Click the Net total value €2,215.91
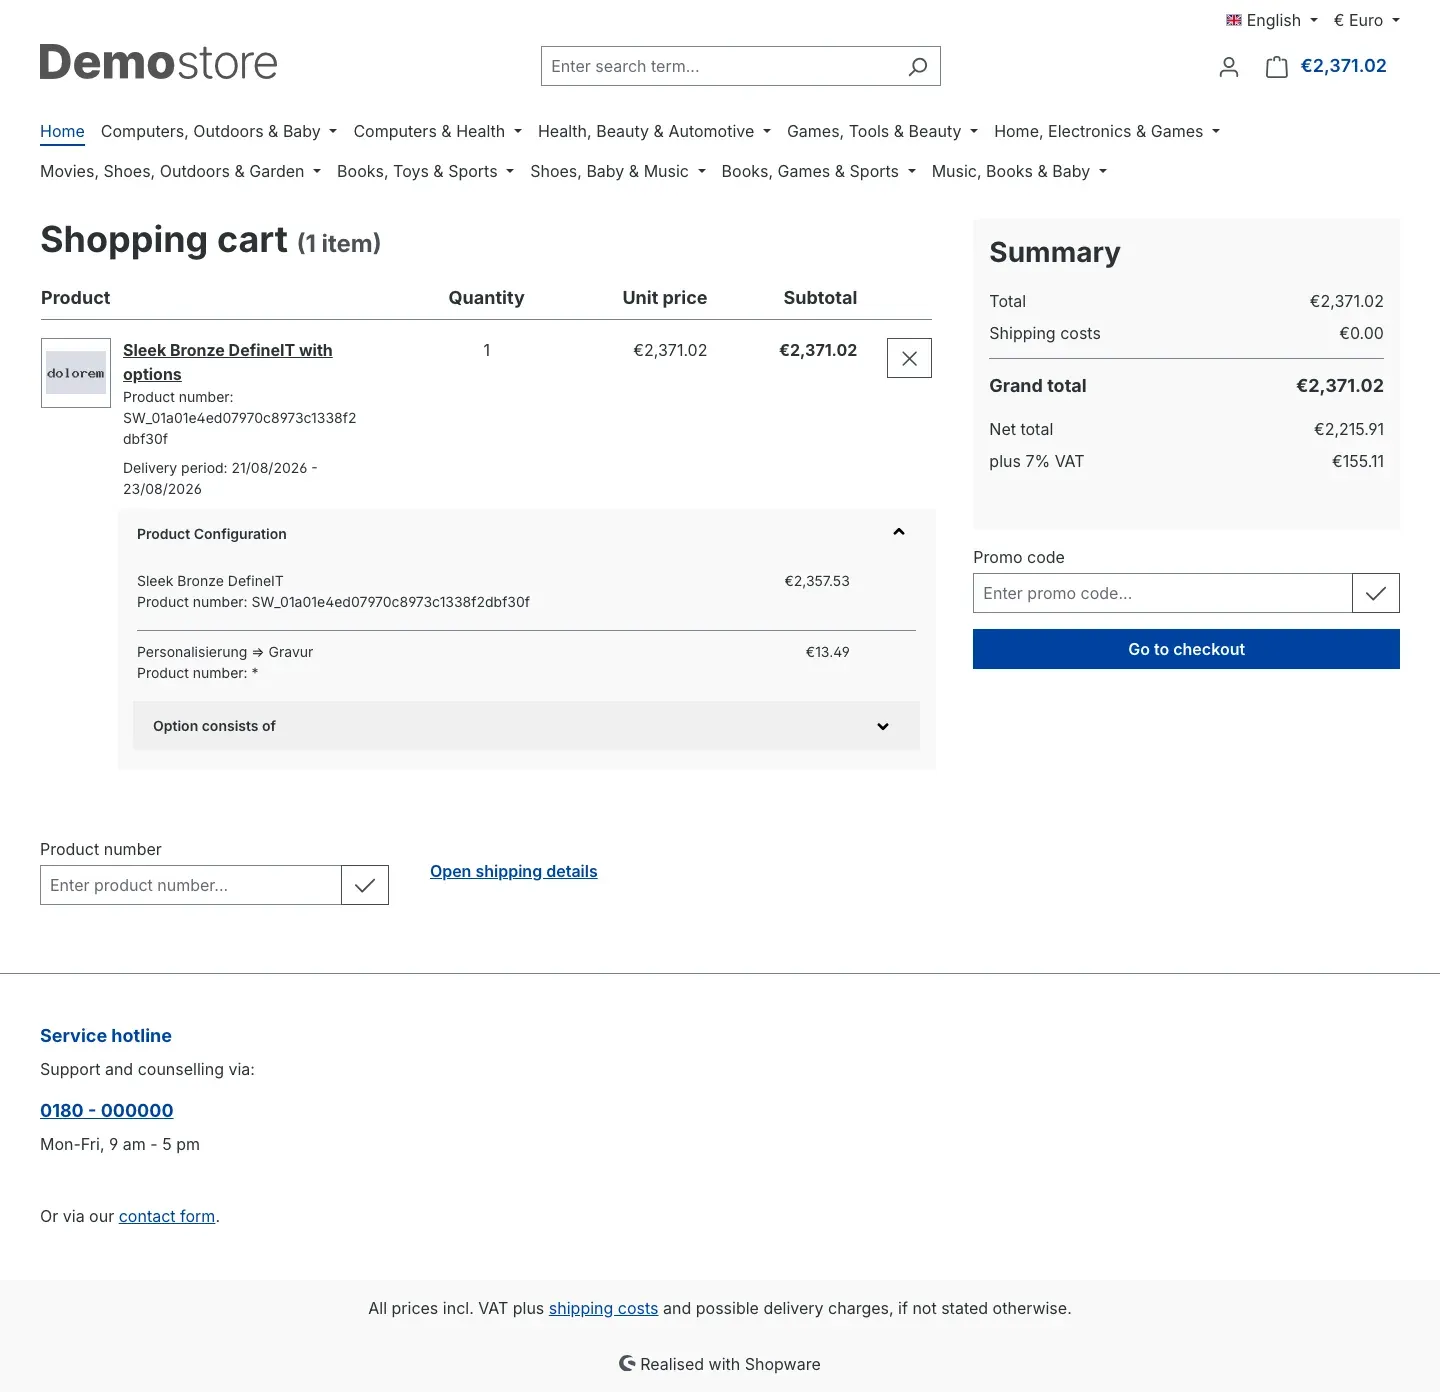 pos(1349,429)
